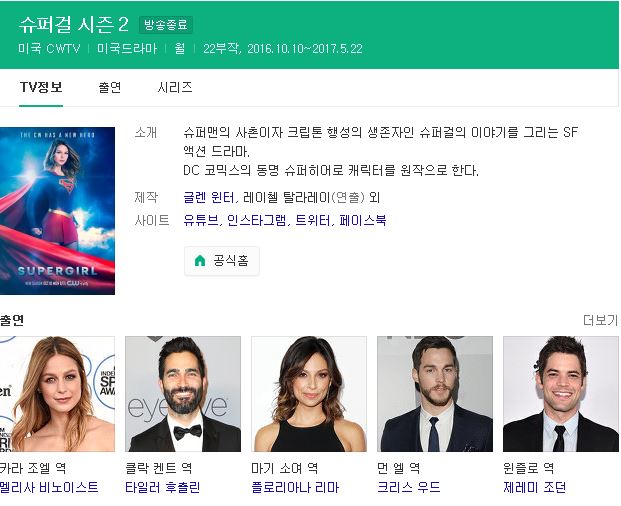Viewport: 621px width, 506px height.
Task: Select the TV정보 tab
Action: [41, 87]
